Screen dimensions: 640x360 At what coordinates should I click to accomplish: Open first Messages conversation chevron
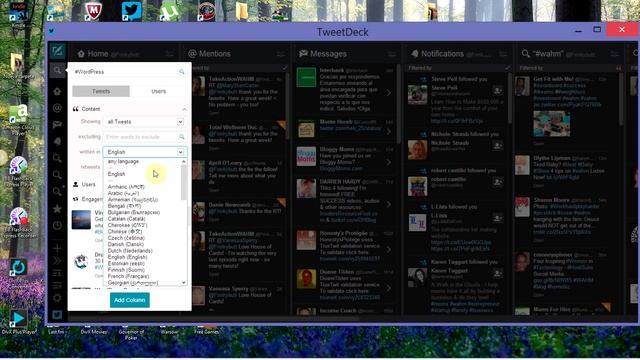pyautogui.click(x=388, y=93)
